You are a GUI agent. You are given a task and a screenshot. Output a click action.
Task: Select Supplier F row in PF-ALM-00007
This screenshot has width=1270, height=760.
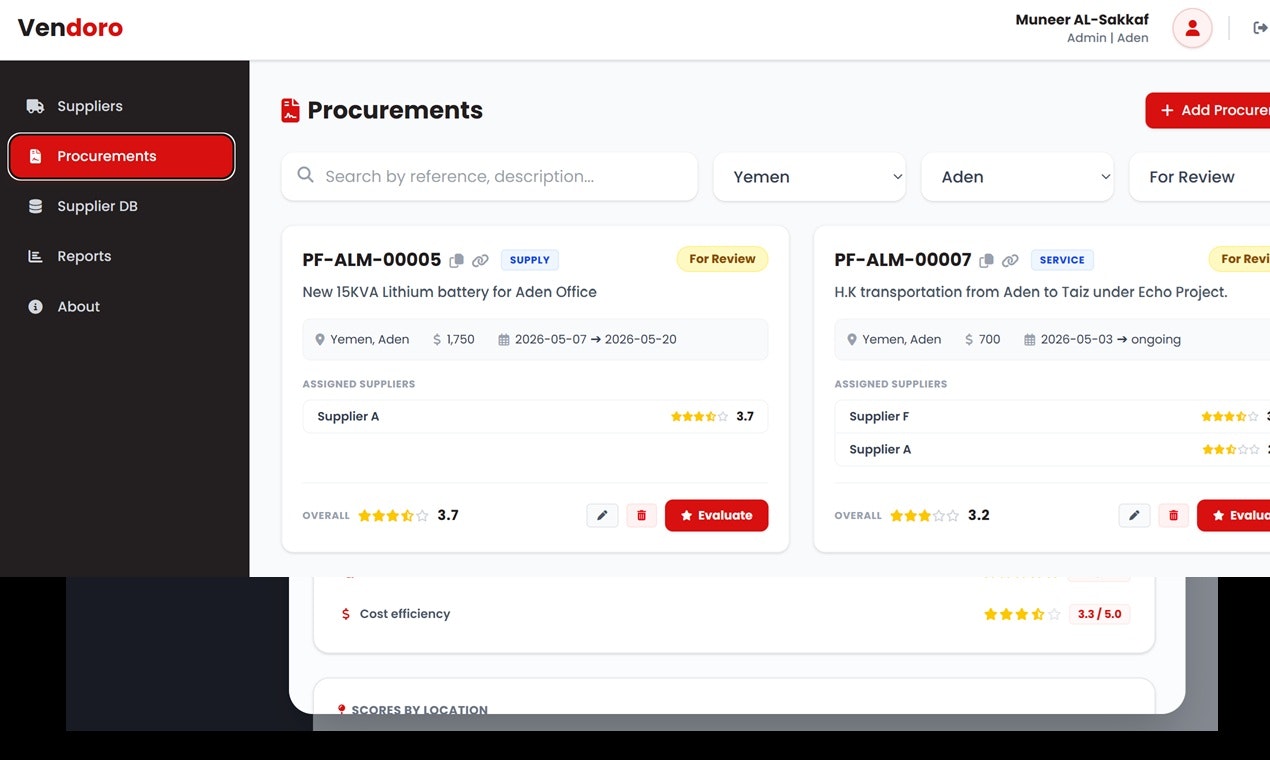pos(1052,416)
